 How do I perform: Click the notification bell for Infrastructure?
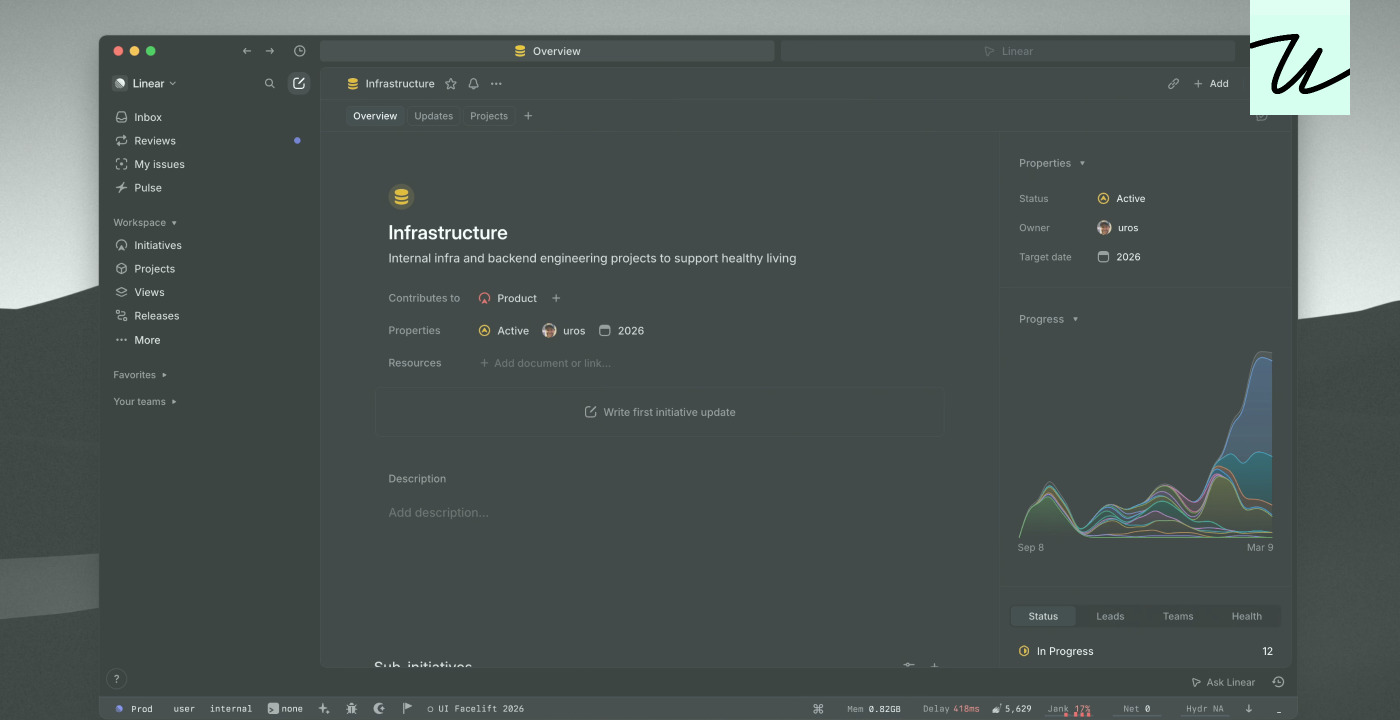[x=474, y=84]
